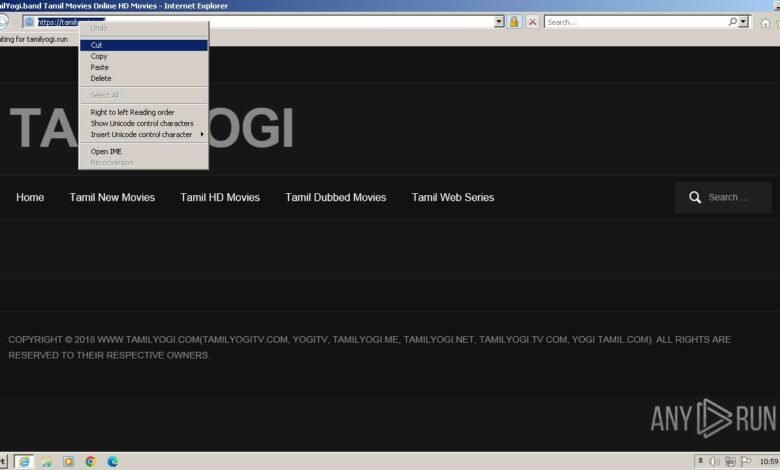Open Action Center flag icon
The image size is (780, 470).
pyautogui.click(x=746, y=462)
